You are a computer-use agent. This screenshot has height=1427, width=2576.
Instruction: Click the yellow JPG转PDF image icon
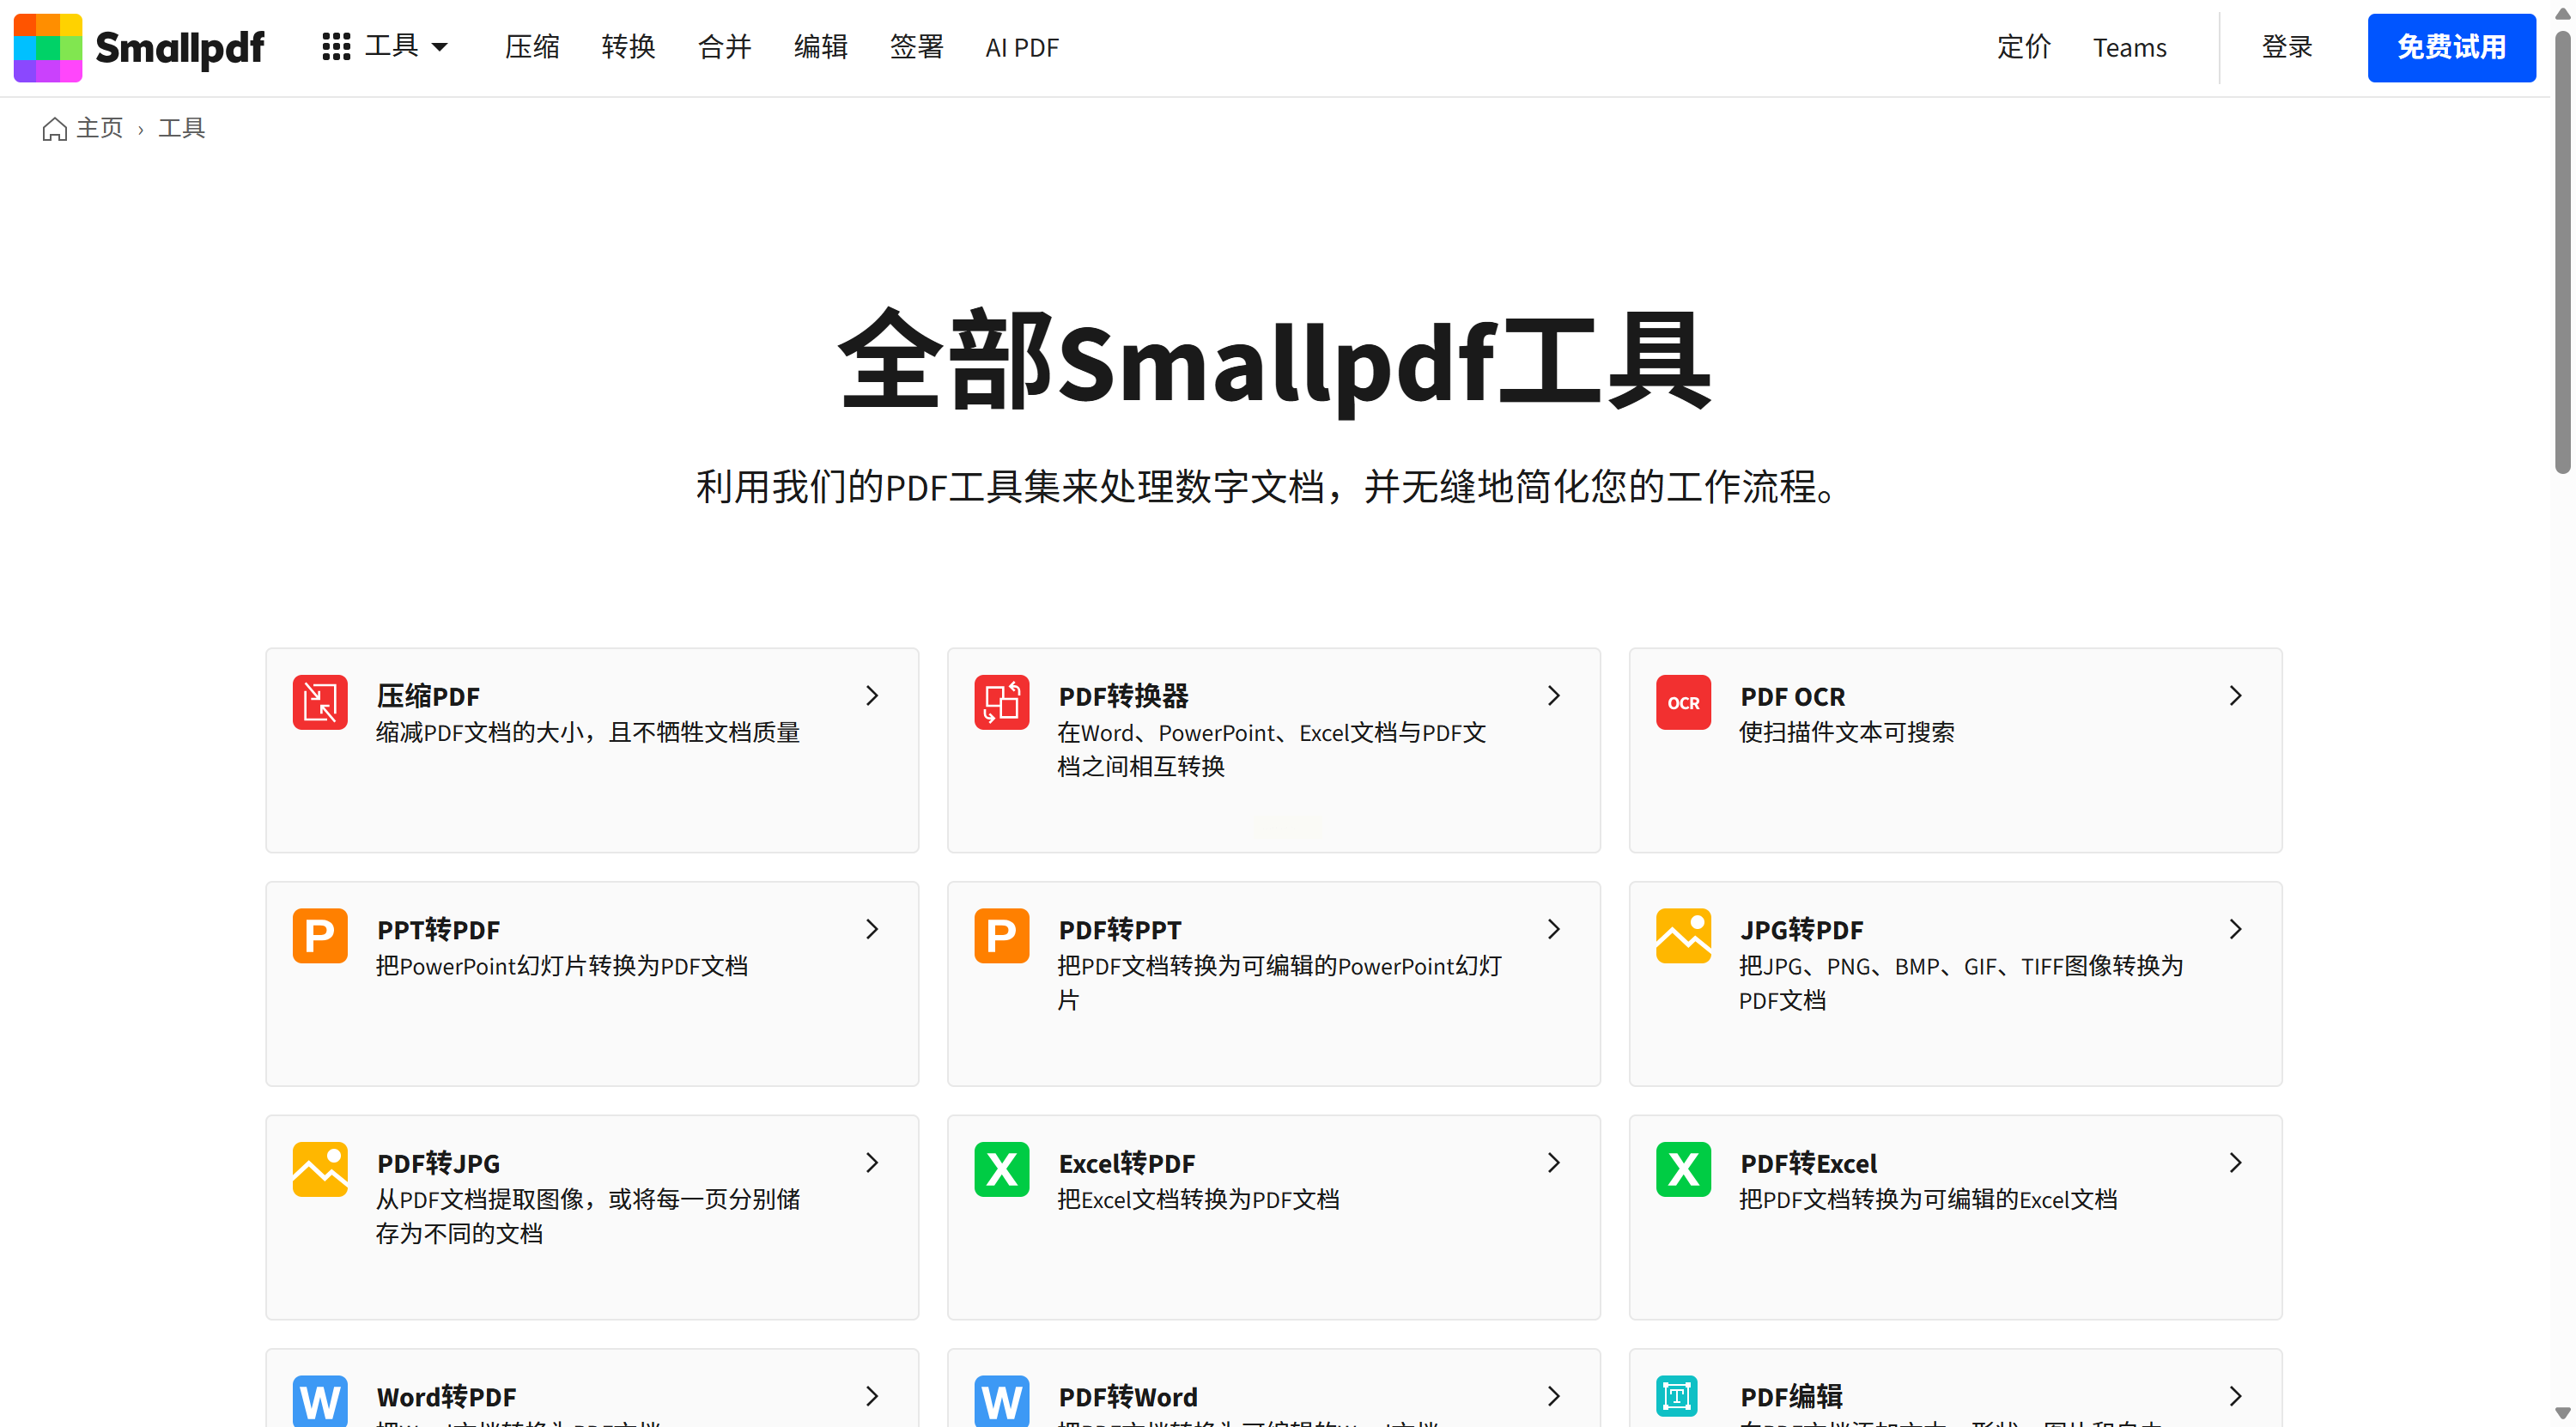(1683, 936)
